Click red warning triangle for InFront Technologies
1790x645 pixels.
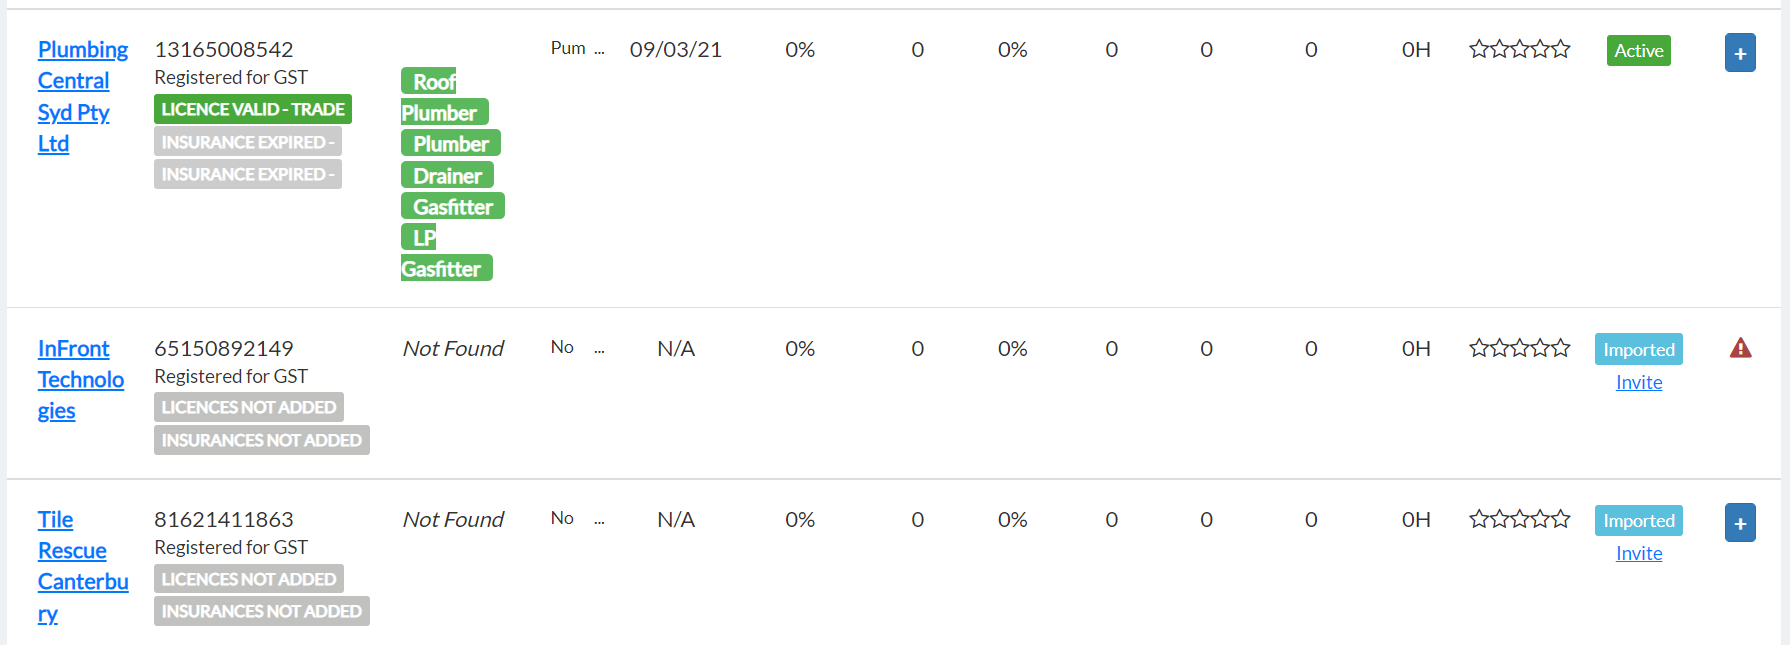click(x=1740, y=348)
